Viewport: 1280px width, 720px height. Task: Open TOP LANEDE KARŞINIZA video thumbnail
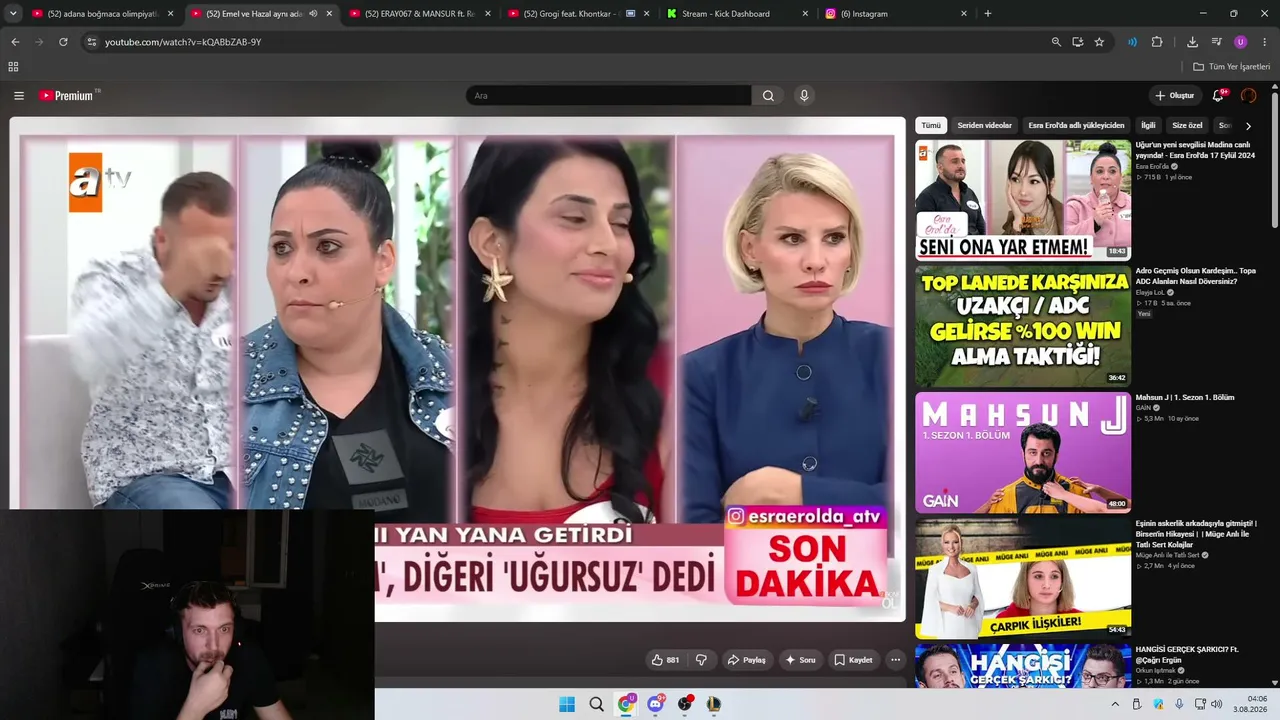(1023, 327)
